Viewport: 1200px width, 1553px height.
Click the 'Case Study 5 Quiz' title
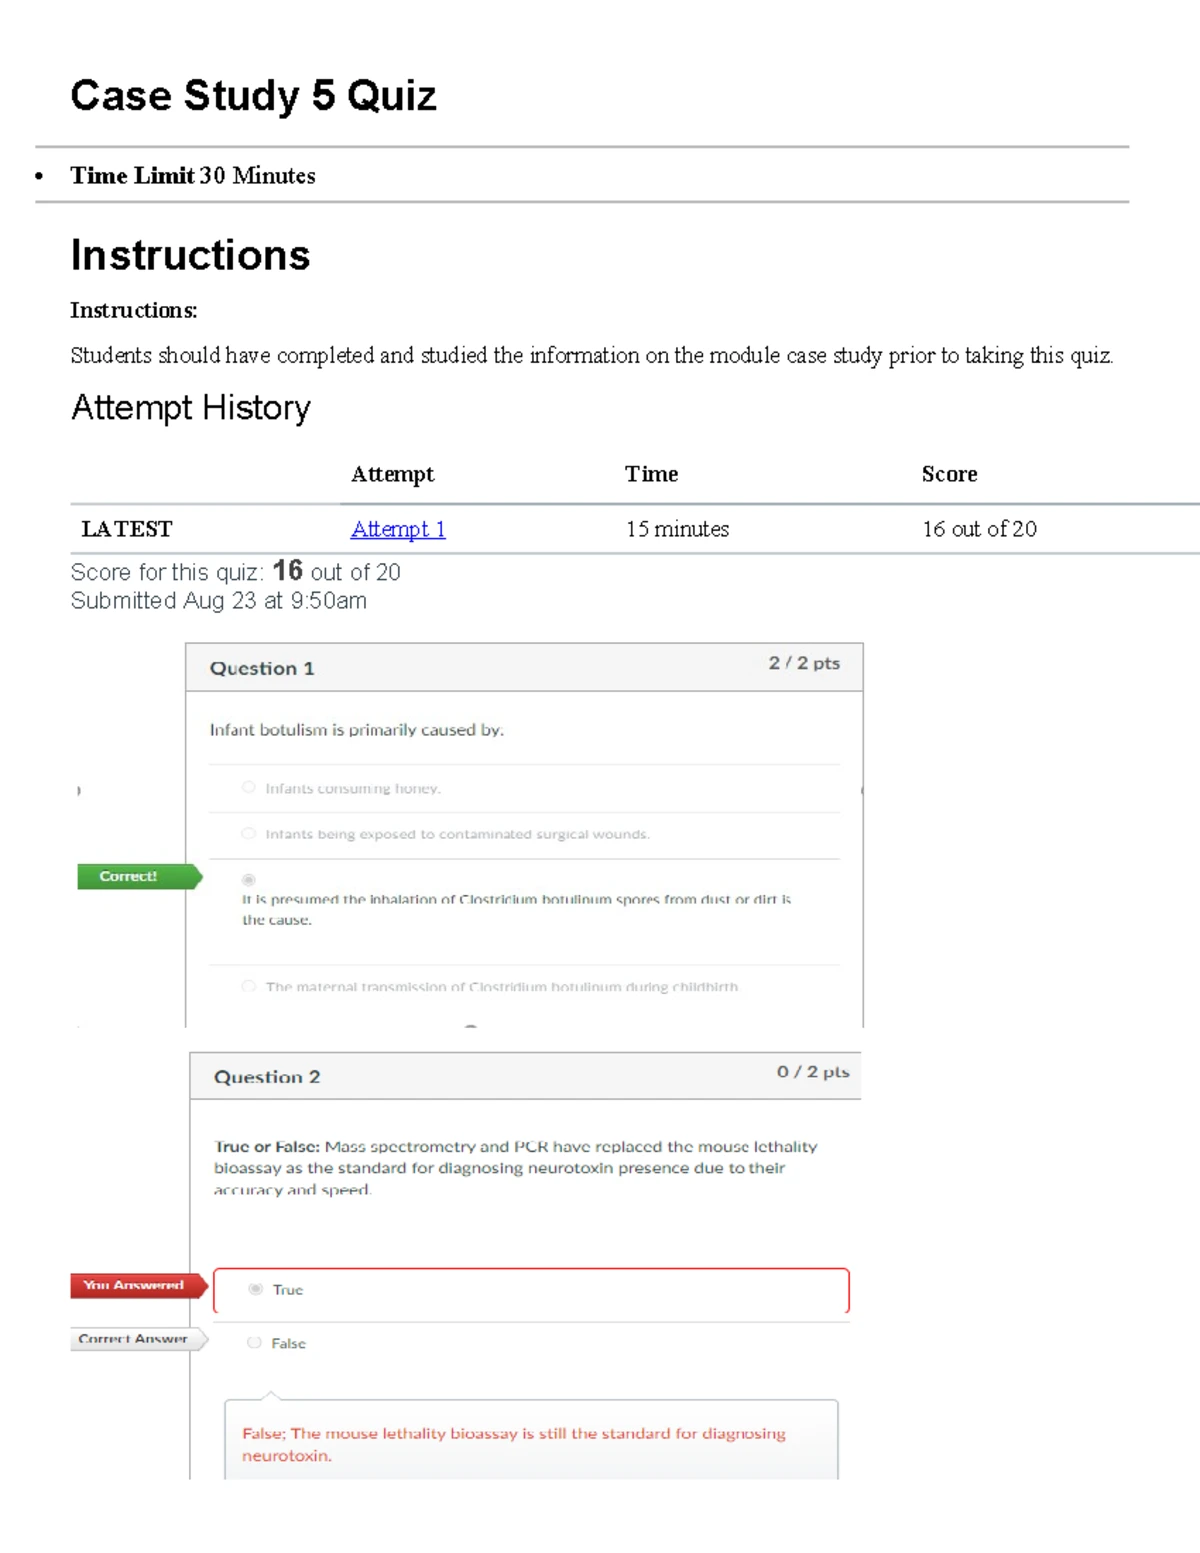[253, 95]
